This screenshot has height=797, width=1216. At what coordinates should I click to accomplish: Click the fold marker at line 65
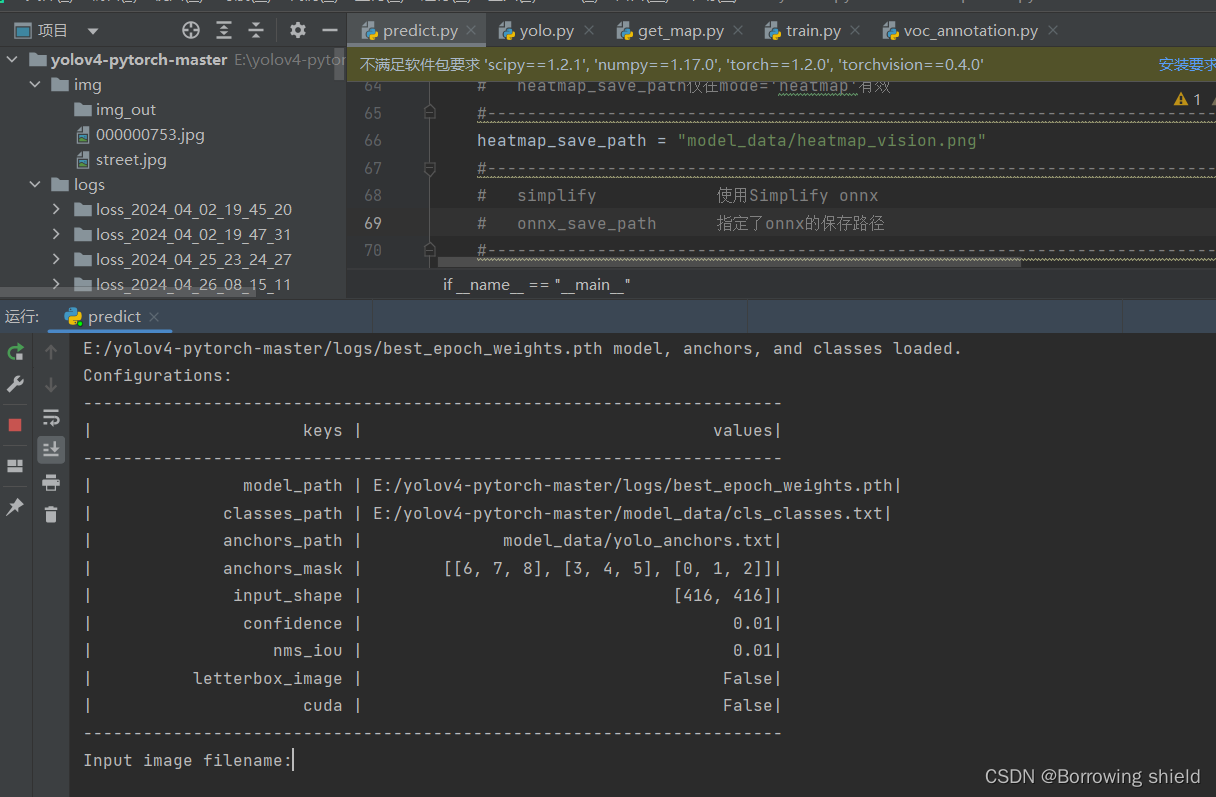pos(430,113)
